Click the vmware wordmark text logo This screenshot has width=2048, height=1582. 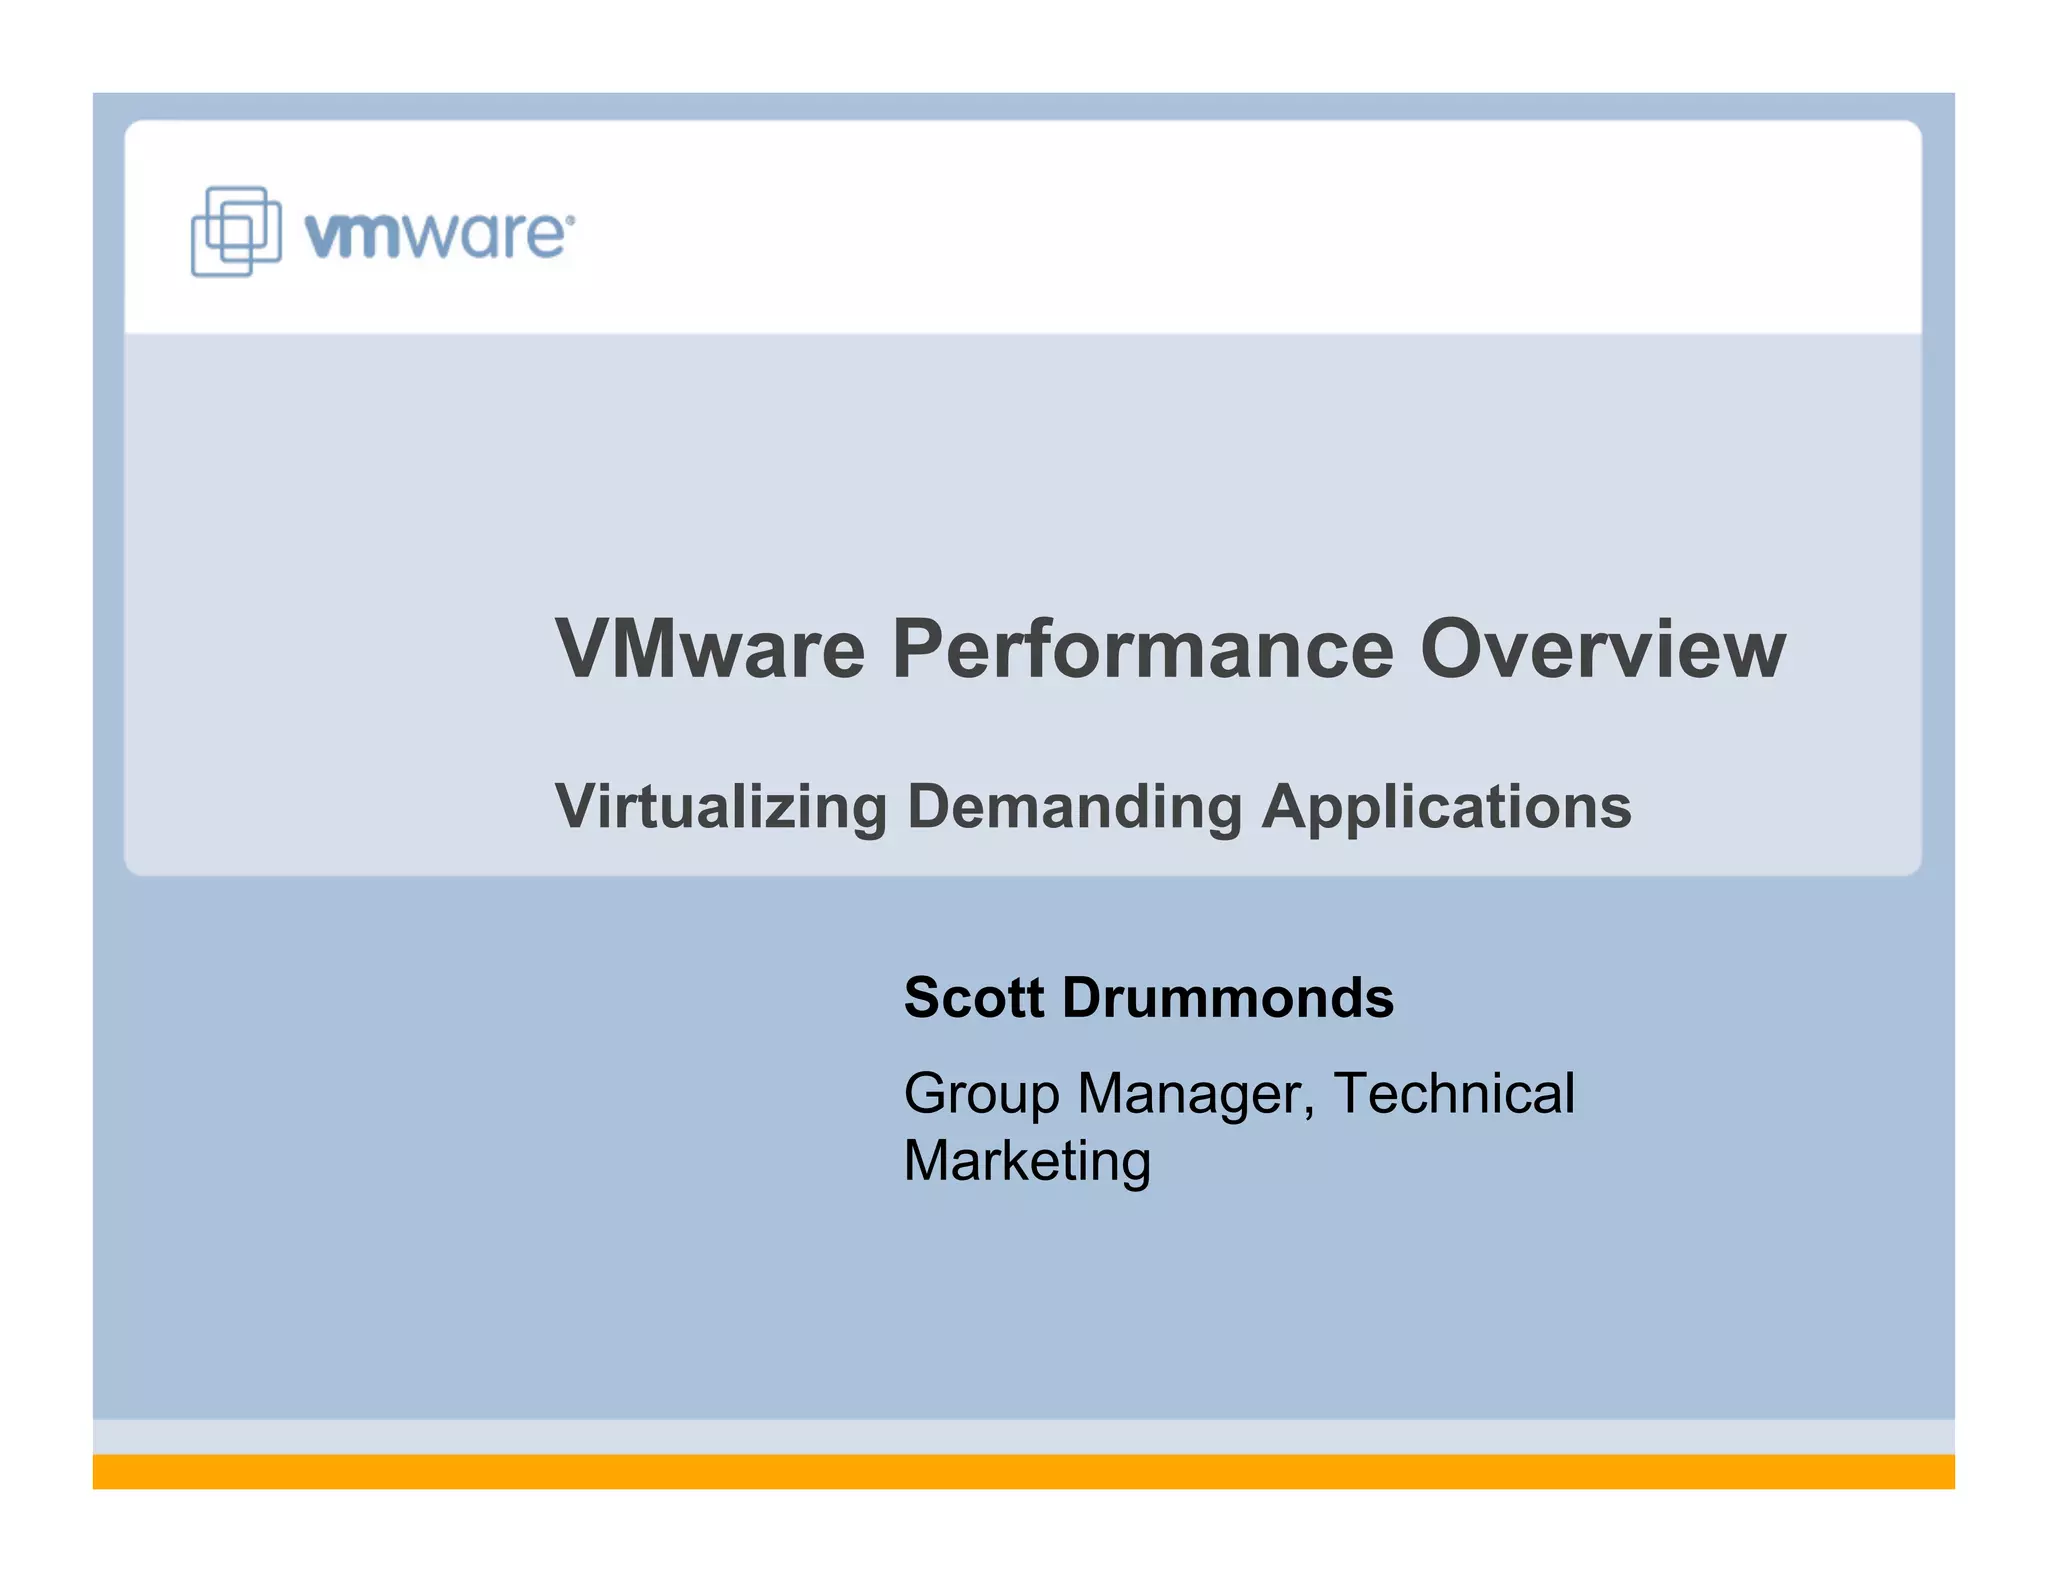click(x=434, y=236)
